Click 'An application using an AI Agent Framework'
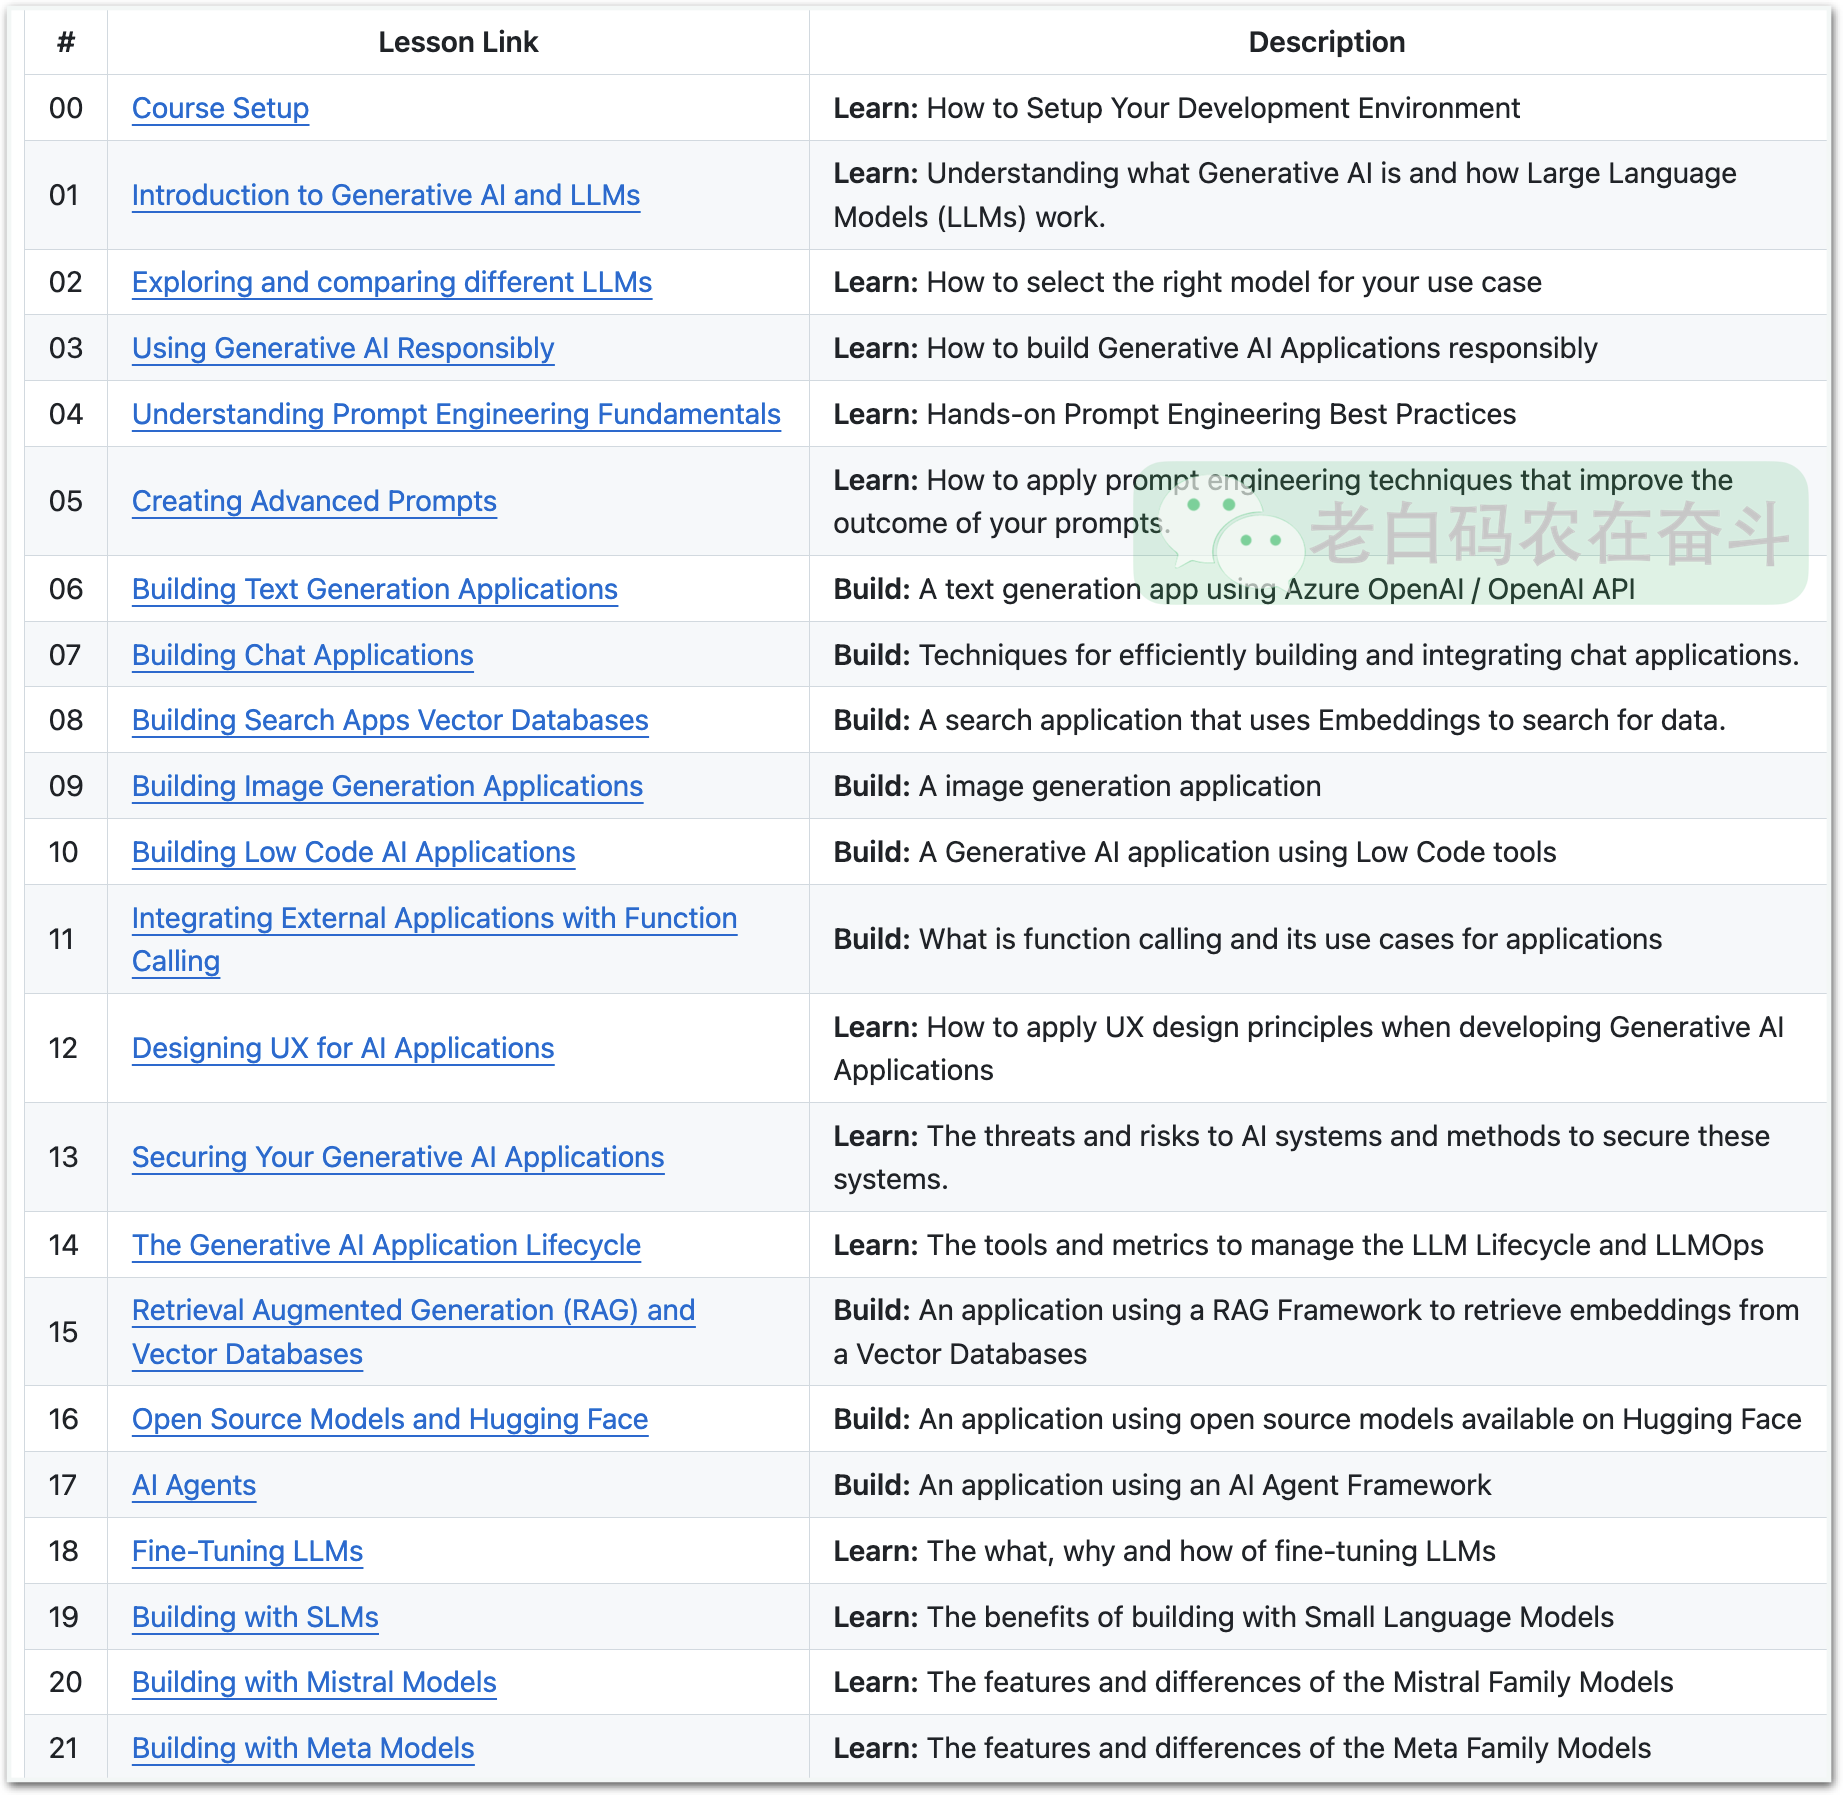Screen dimensions: 1843x1795 point(1205,1485)
